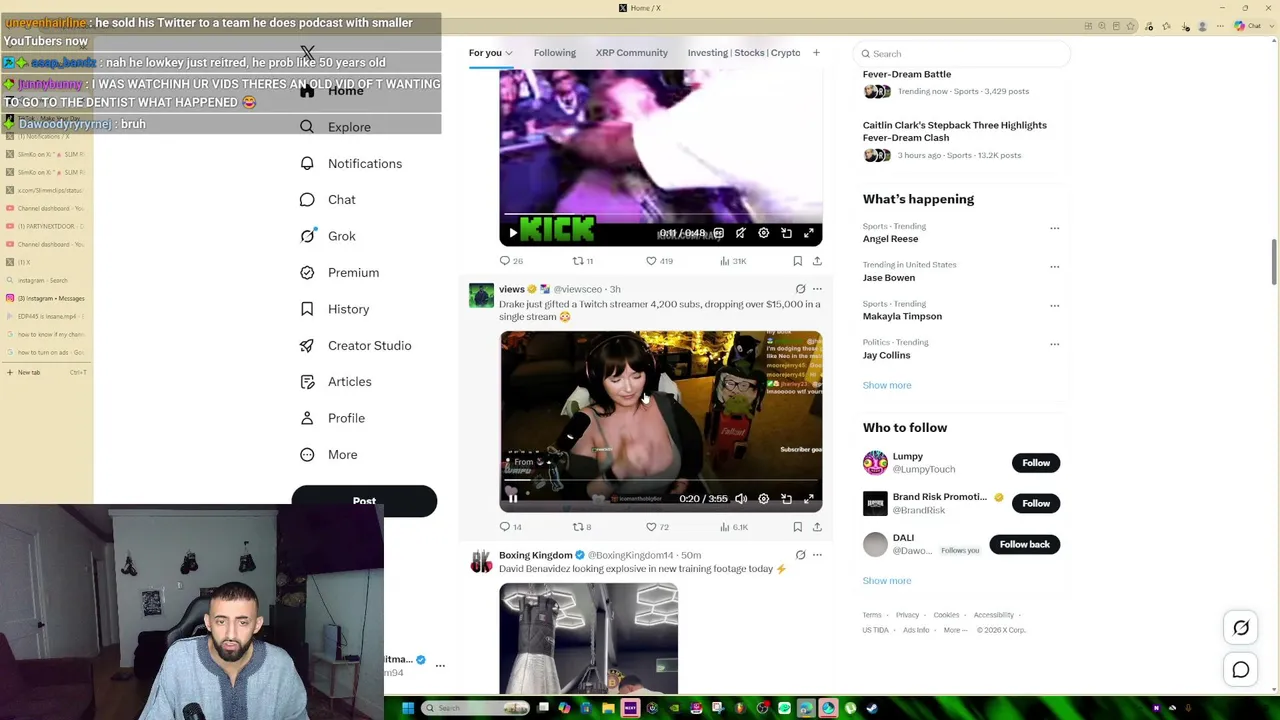
Task: Open the Windows taskbar Search field
Action: (x=474, y=709)
